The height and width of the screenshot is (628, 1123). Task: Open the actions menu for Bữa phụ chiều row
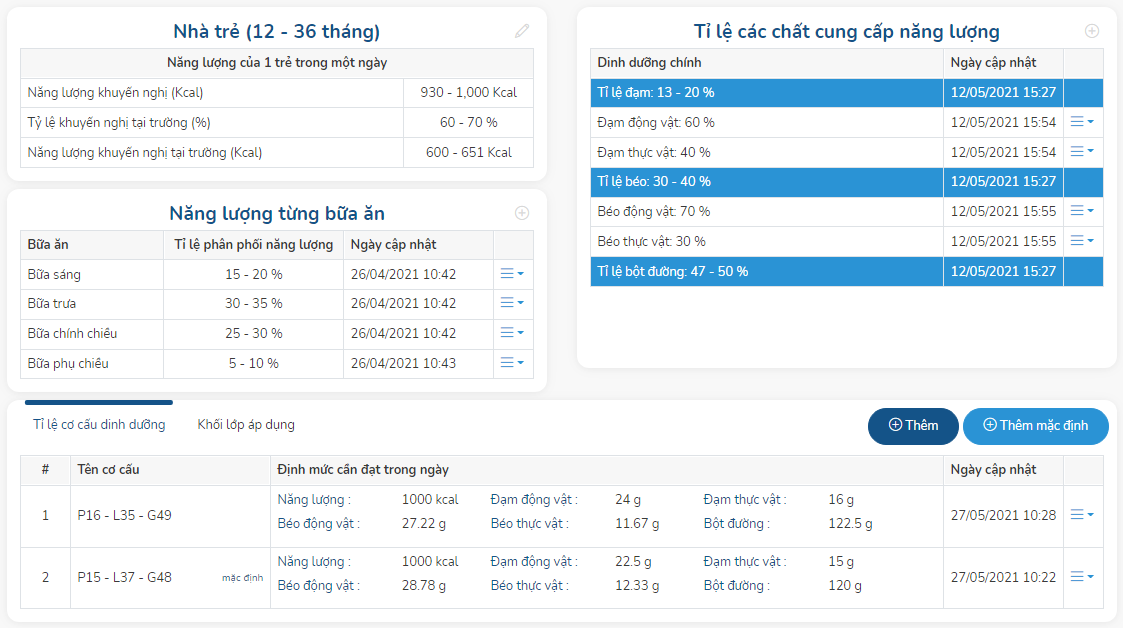coord(511,363)
